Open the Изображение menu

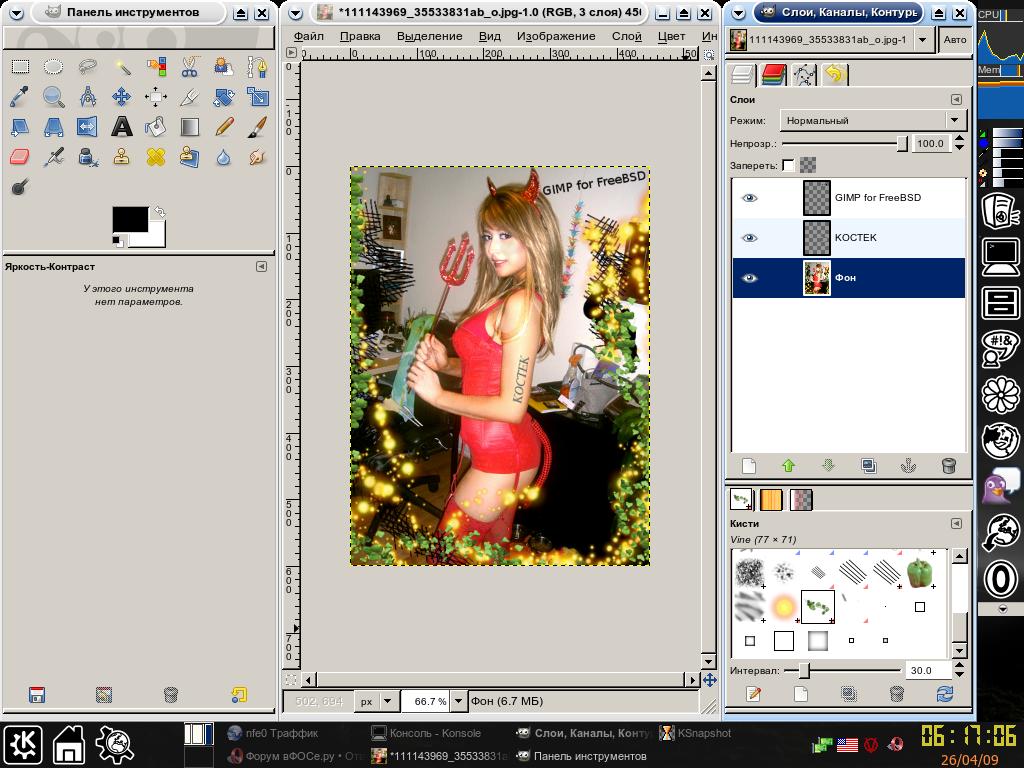[x=556, y=36]
